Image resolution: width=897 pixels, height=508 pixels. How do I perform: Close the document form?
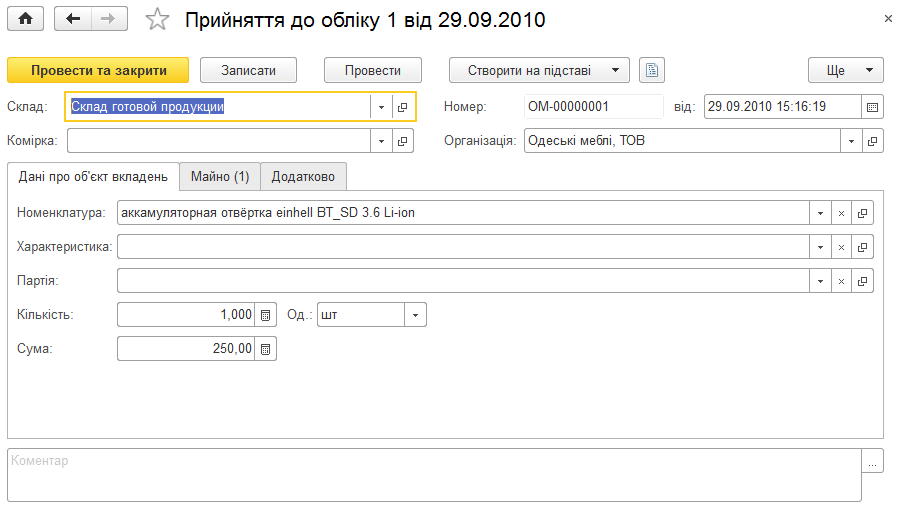[888, 19]
